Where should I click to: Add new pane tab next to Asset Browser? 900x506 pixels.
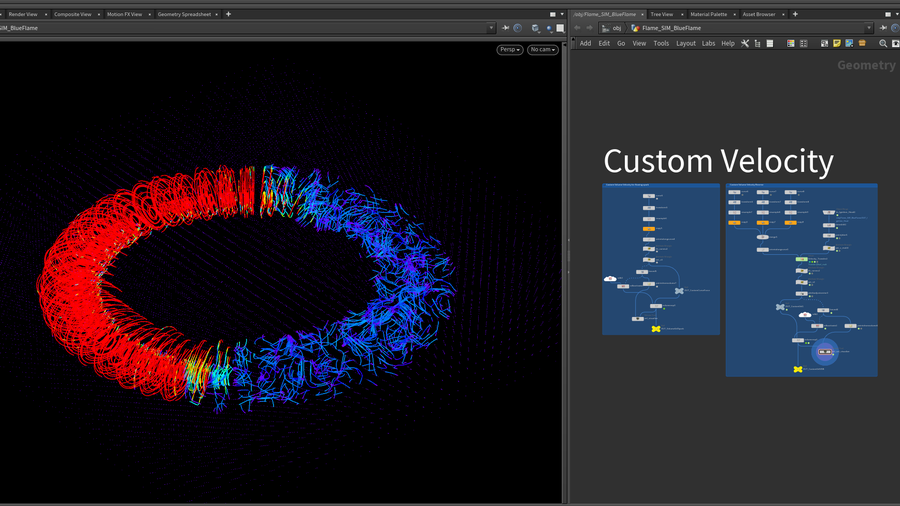point(795,14)
